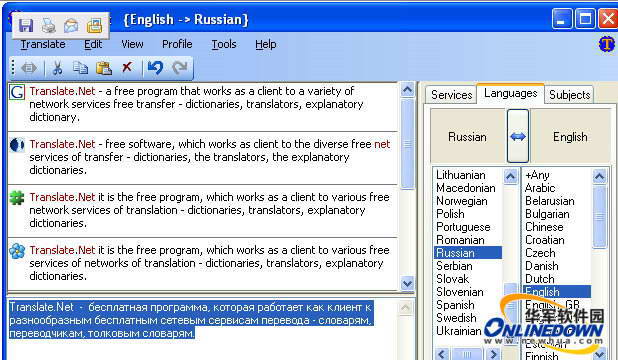Viewport: 618px width, 360px height.
Task: Swap languages with the double-arrow button
Action: [518, 136]
